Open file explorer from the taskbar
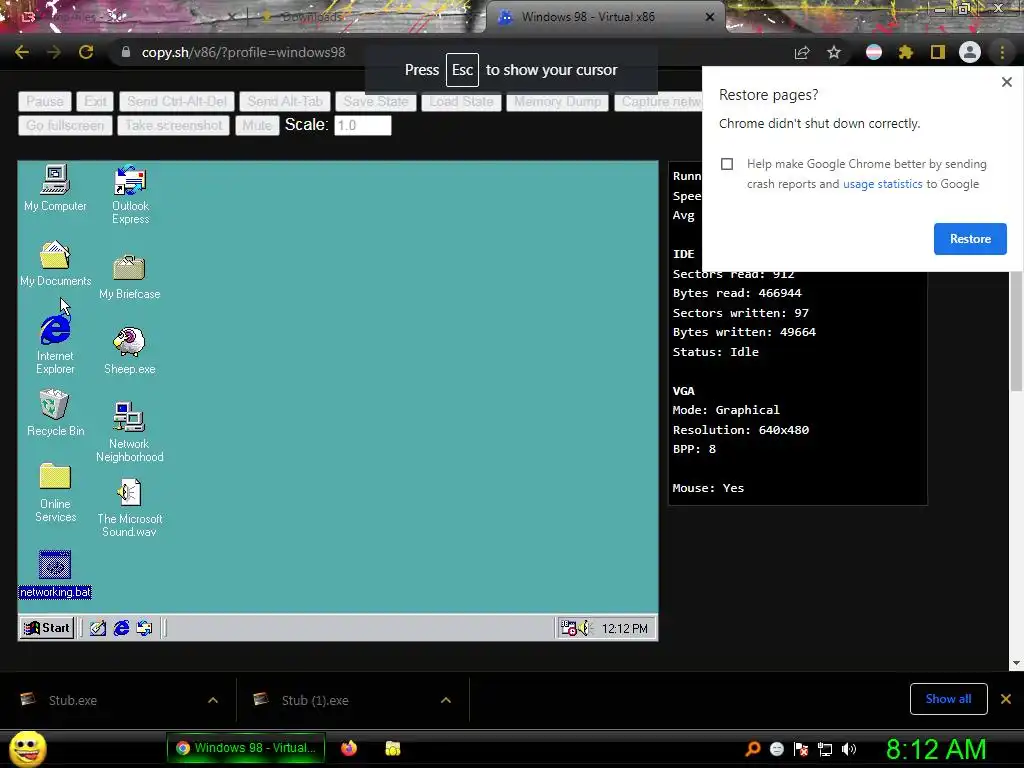The image size is (1024, 768). [x=392, y=748]
